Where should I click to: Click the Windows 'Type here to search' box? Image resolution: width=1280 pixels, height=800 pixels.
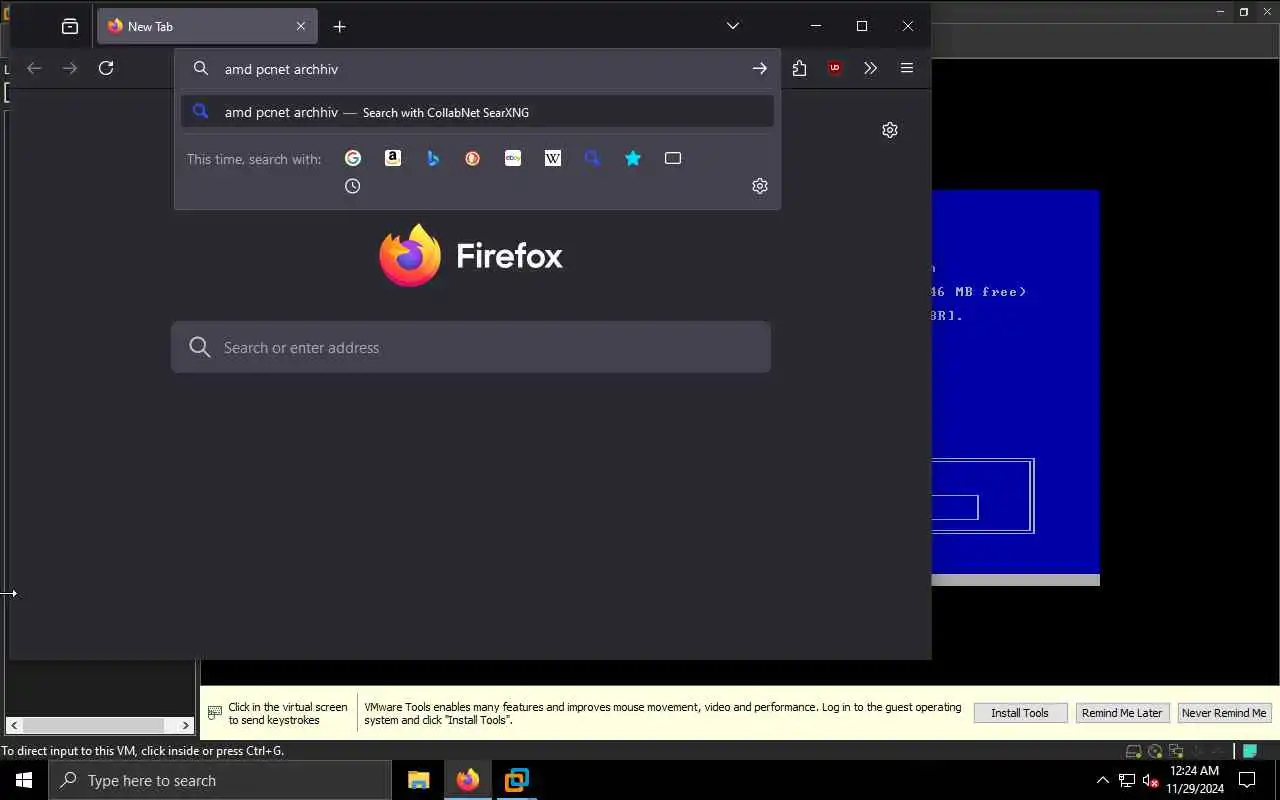(x=220, y=780)
